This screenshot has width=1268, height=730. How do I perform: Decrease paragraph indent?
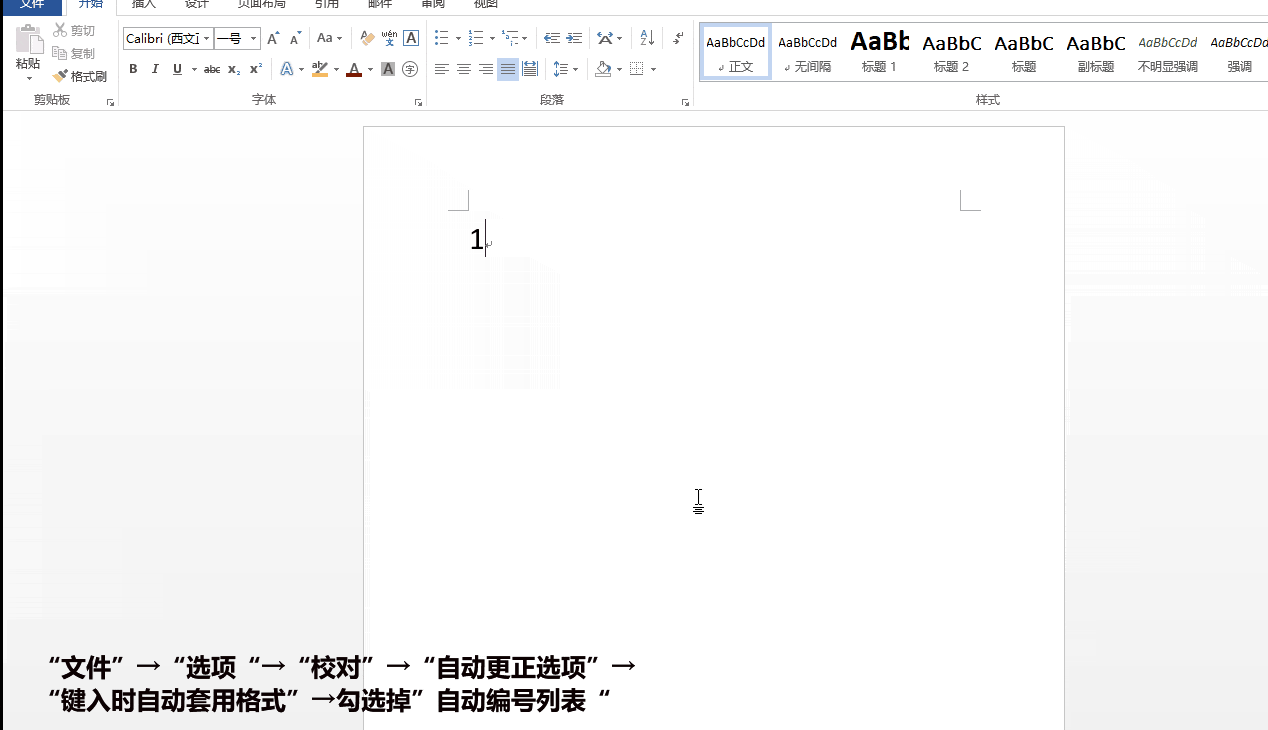point(552,39)
